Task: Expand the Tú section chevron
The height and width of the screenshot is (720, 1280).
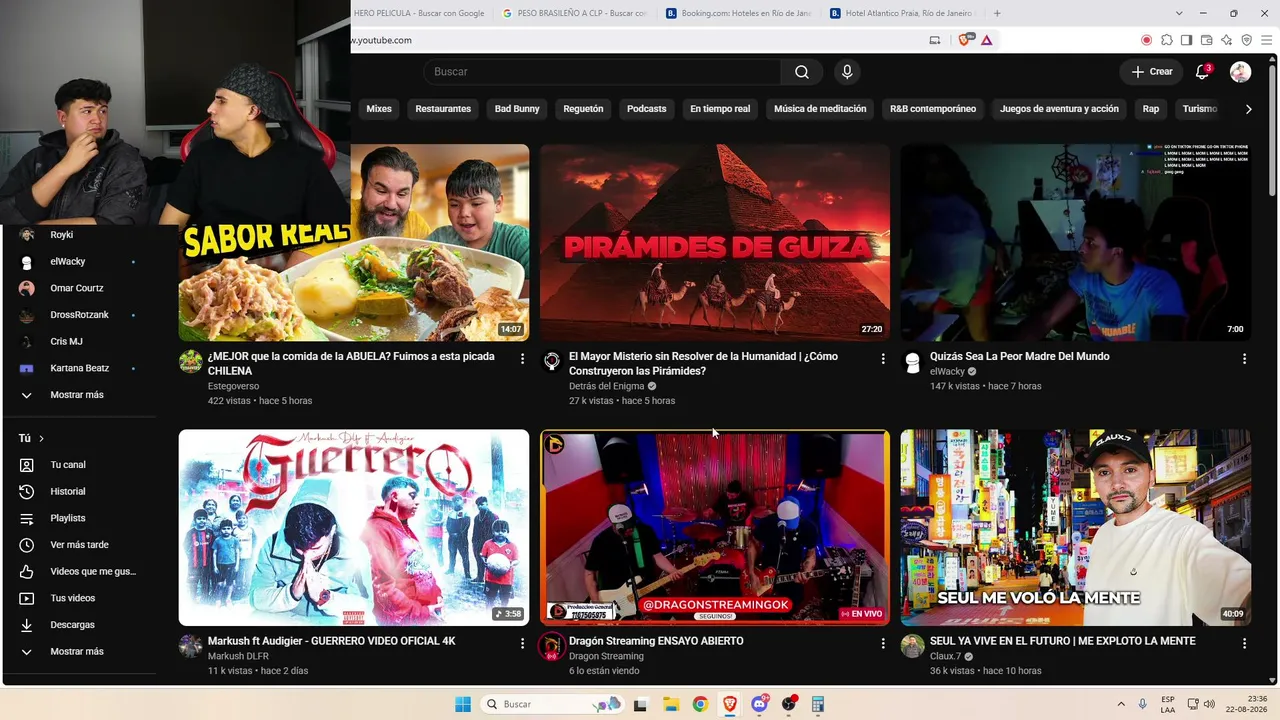Action: pyautogui.click(x=41, y=439)
